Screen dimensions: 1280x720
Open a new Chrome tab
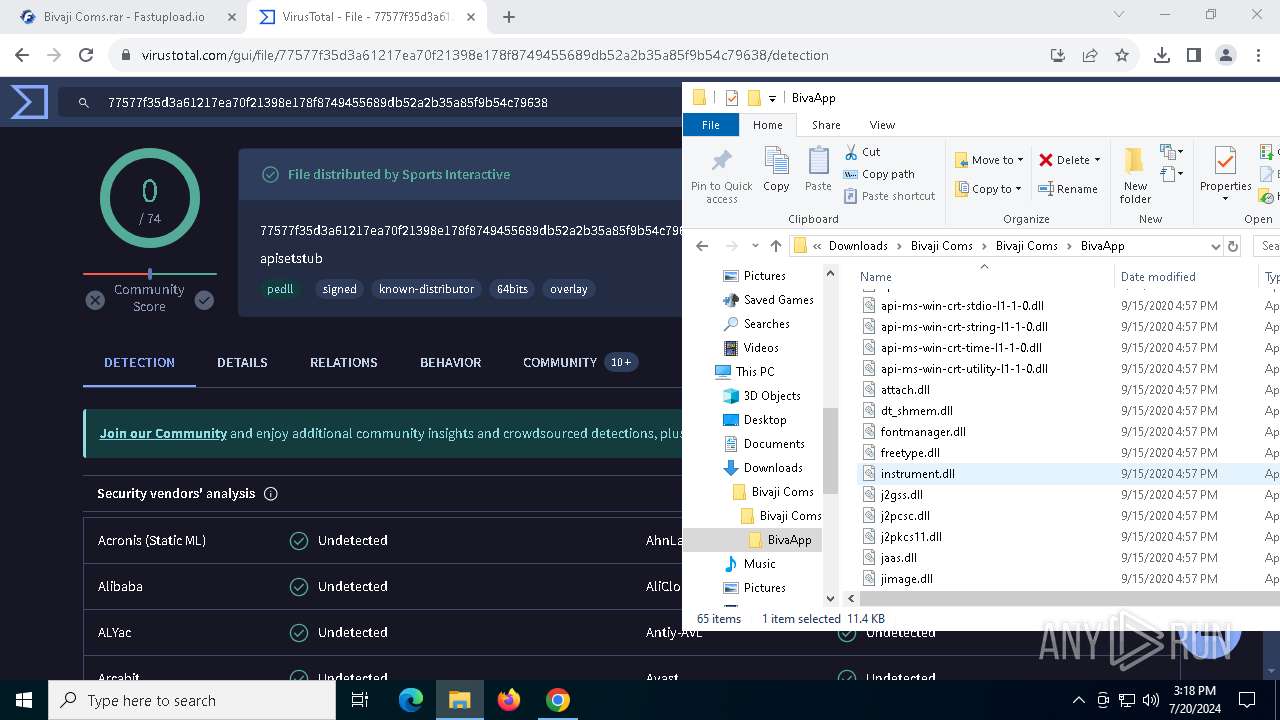click(x=509, y=17)
